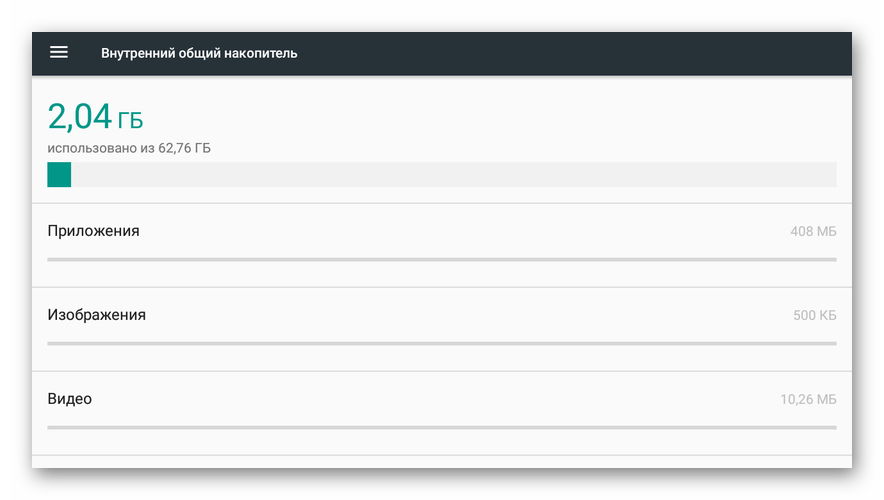Click the usage bar under Приложения
884x500 pixels.
441,259
